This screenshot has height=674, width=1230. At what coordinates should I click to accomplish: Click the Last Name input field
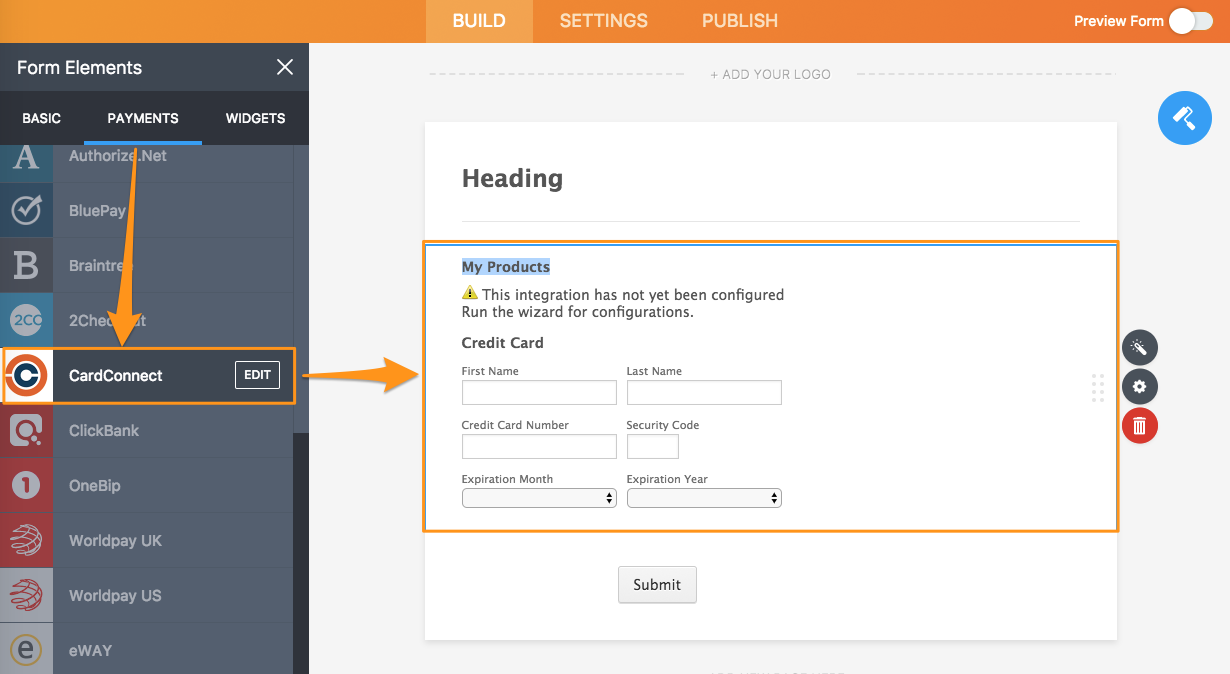(x=704, y=392)
